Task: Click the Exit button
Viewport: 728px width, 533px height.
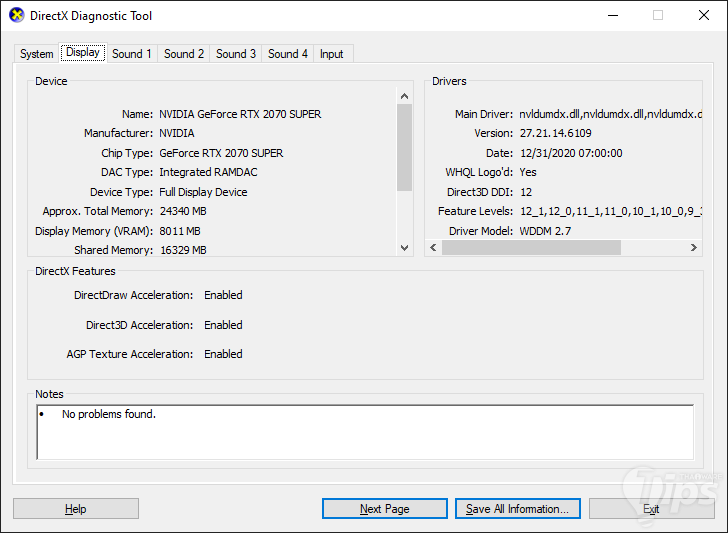Action: (651, 509)
